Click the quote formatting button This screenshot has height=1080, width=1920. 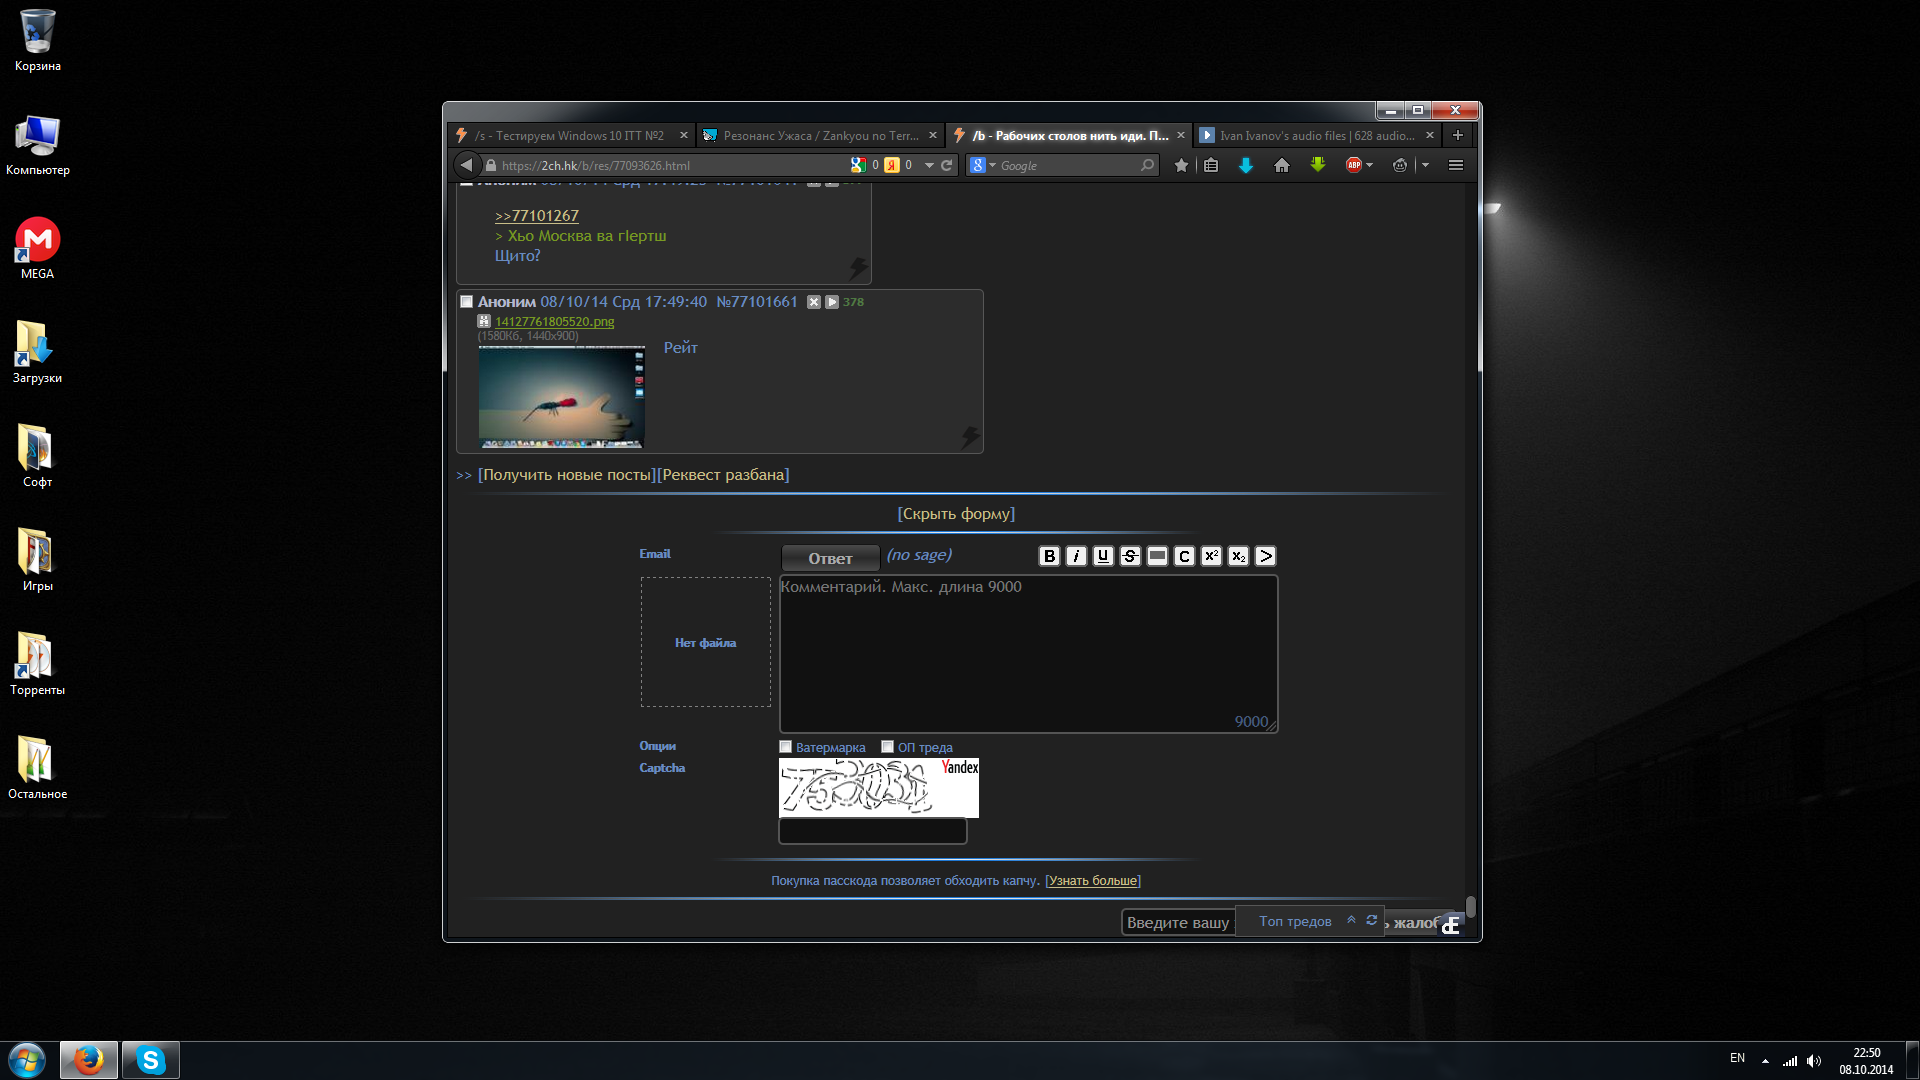click(x=1265, y=556)
